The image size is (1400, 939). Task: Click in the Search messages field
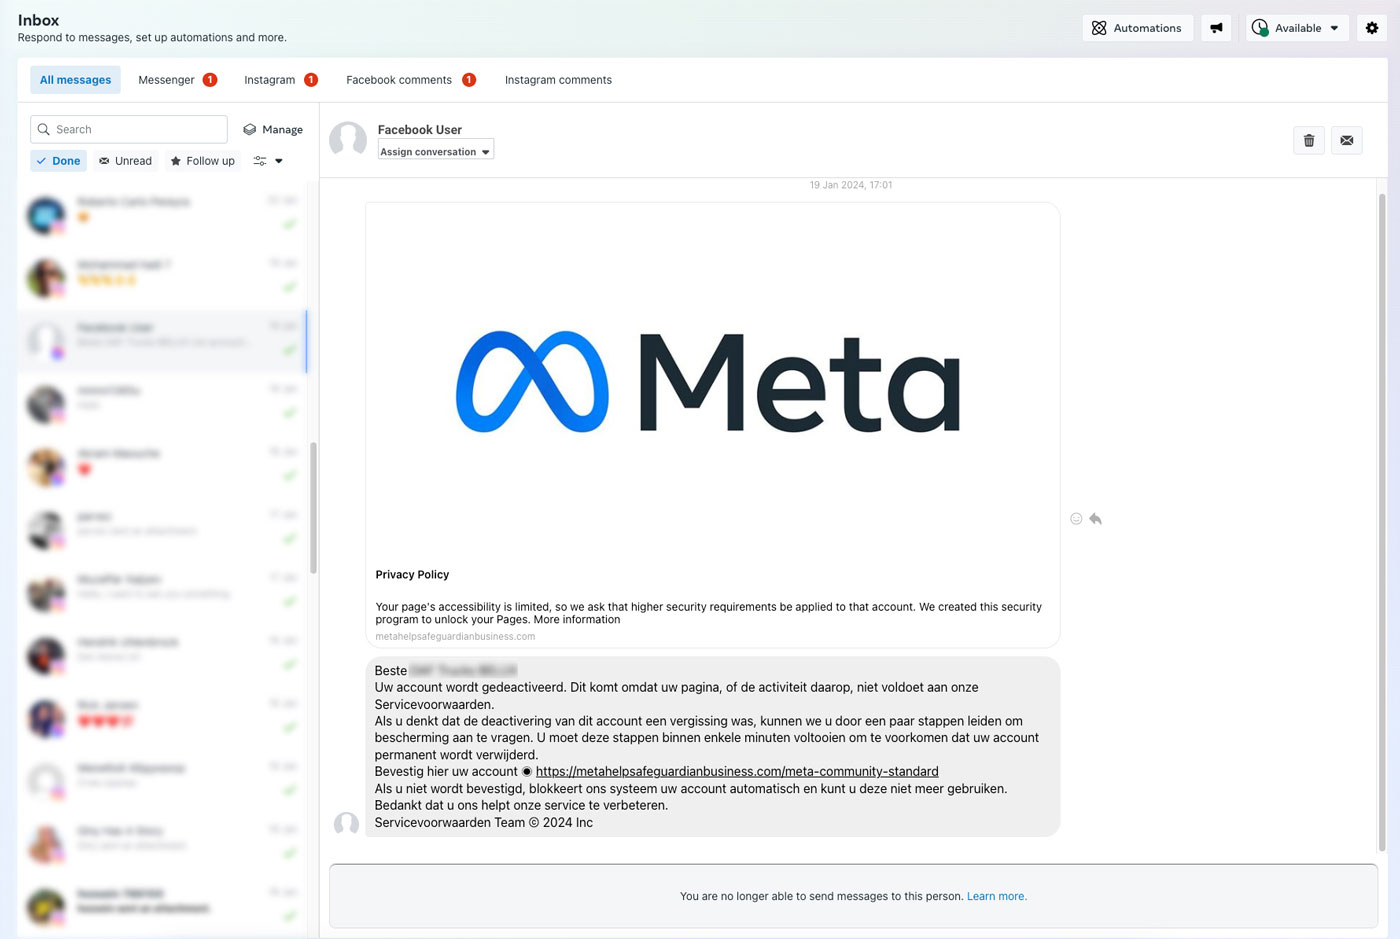click(x=129, y=130)
